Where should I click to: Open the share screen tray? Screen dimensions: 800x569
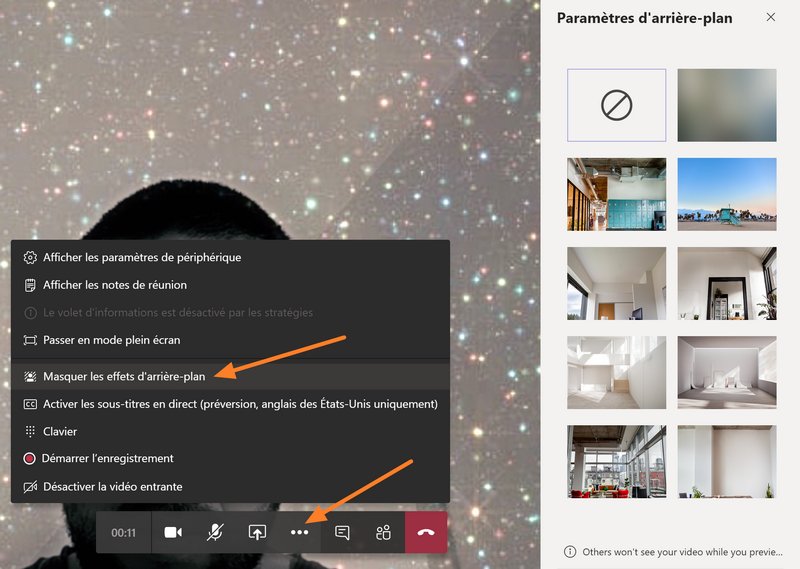(x=257, y=532)
